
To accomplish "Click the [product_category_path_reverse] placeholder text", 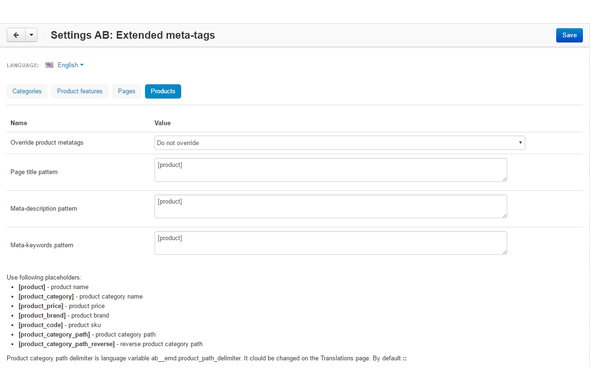I will [67, 344].
